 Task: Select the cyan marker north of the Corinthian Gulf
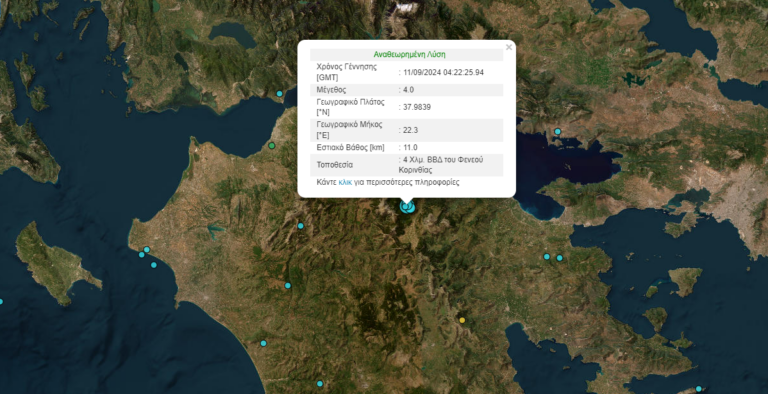tap(557, 131)
